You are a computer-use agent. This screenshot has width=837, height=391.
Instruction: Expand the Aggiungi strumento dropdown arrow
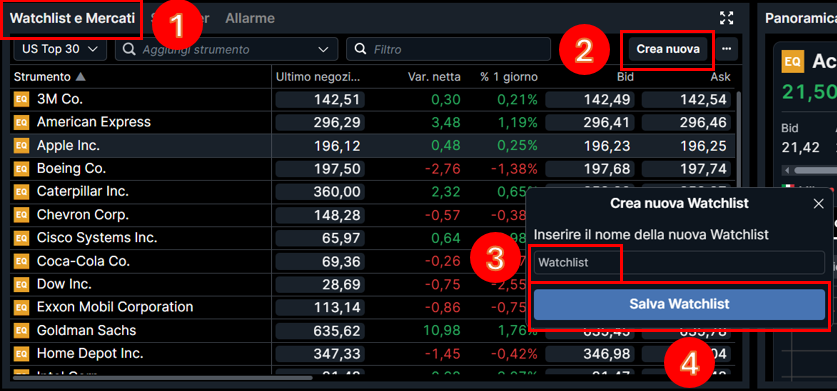point(323,50)
